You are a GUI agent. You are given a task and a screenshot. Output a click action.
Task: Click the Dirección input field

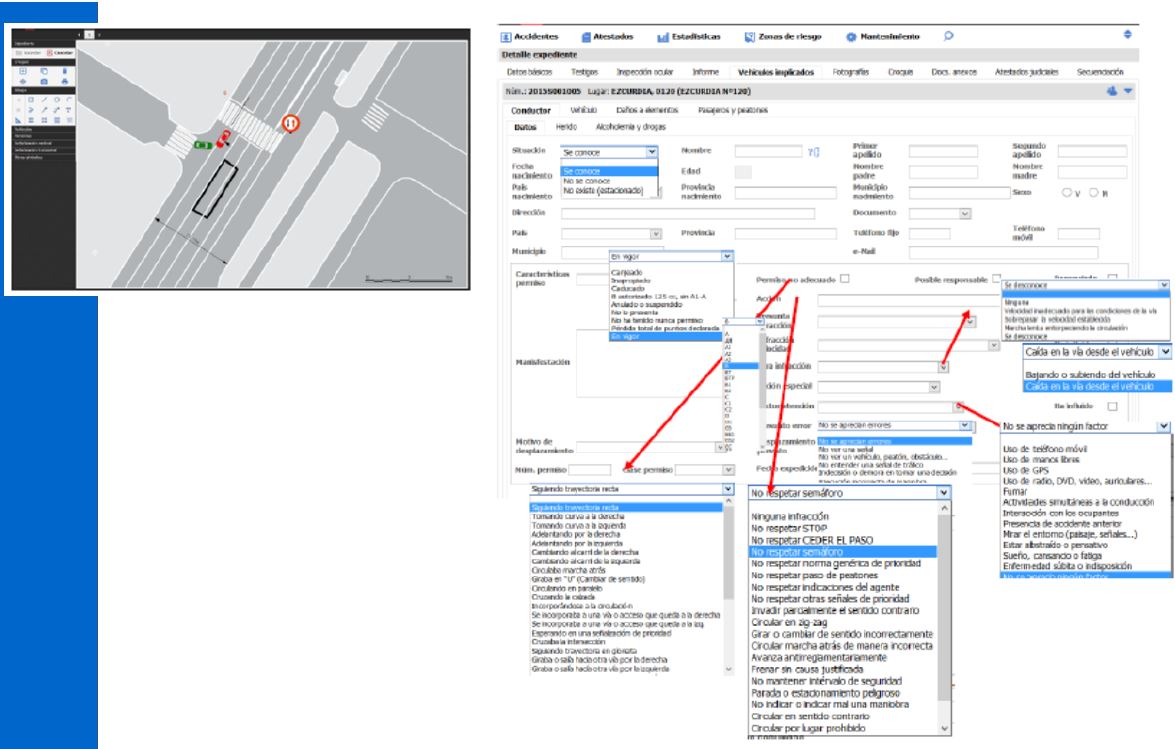click(688, 213)
